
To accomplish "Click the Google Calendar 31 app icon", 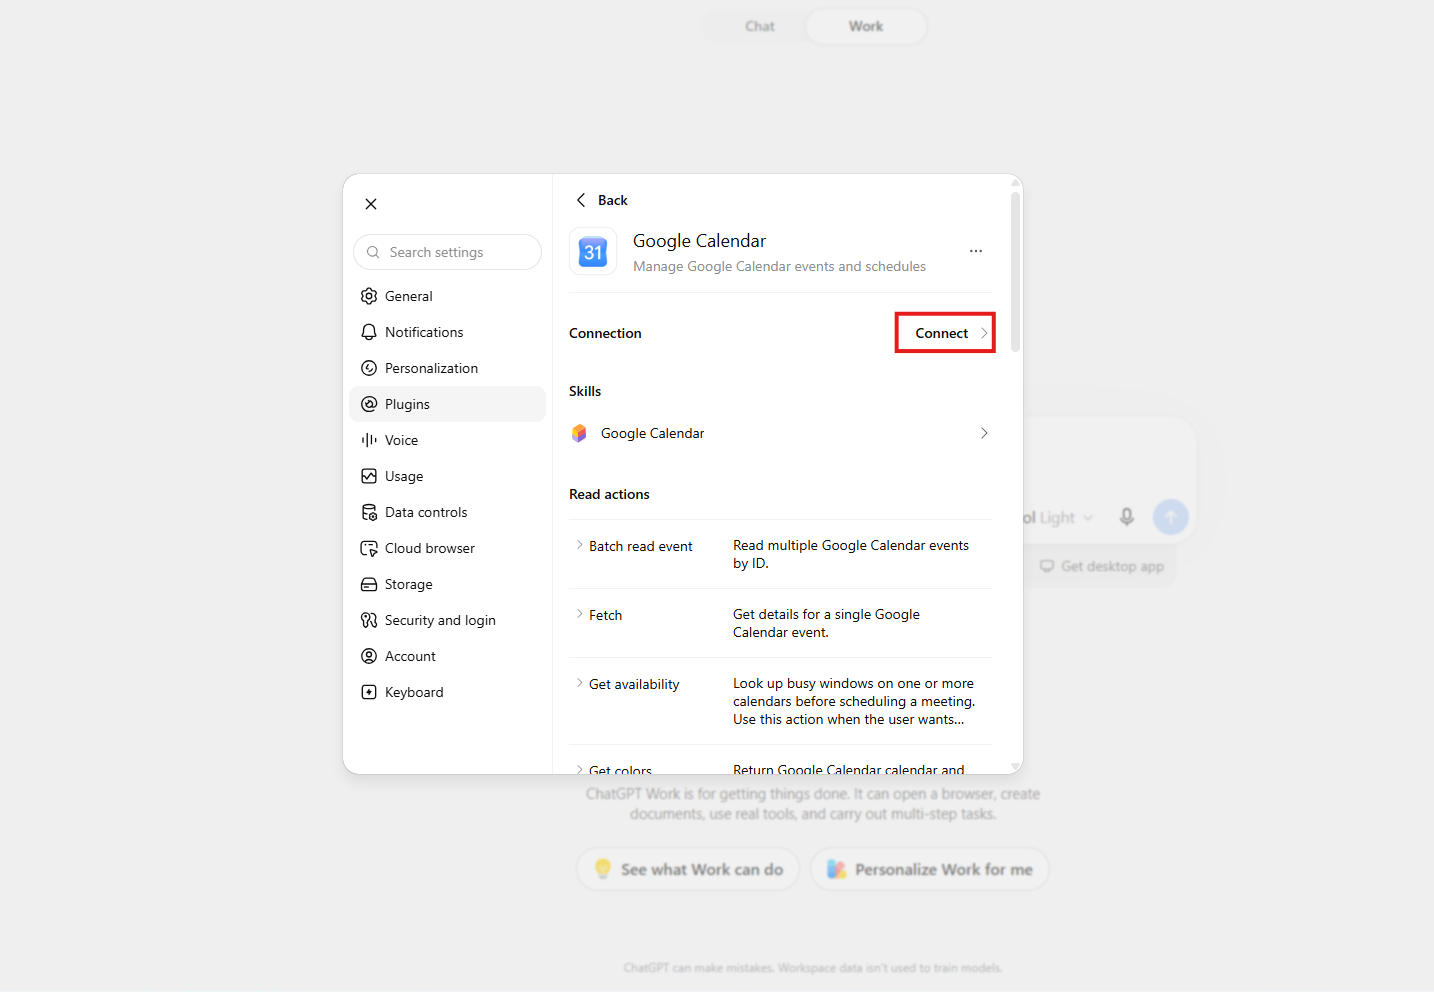I will [x=593, y=252].
